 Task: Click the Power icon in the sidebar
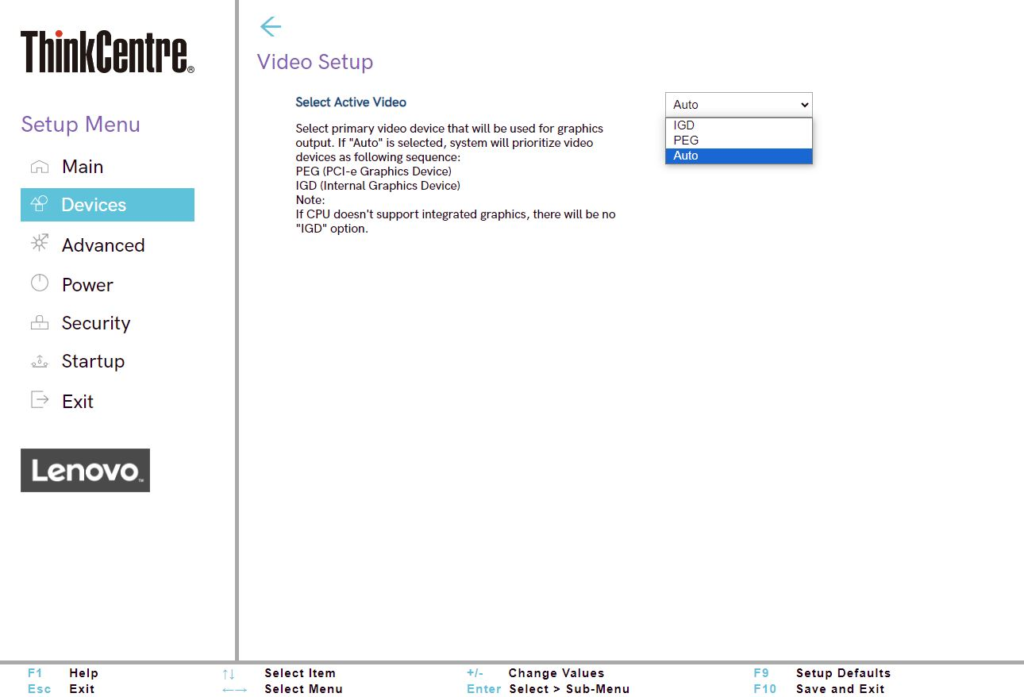click(x=40, y=284)
